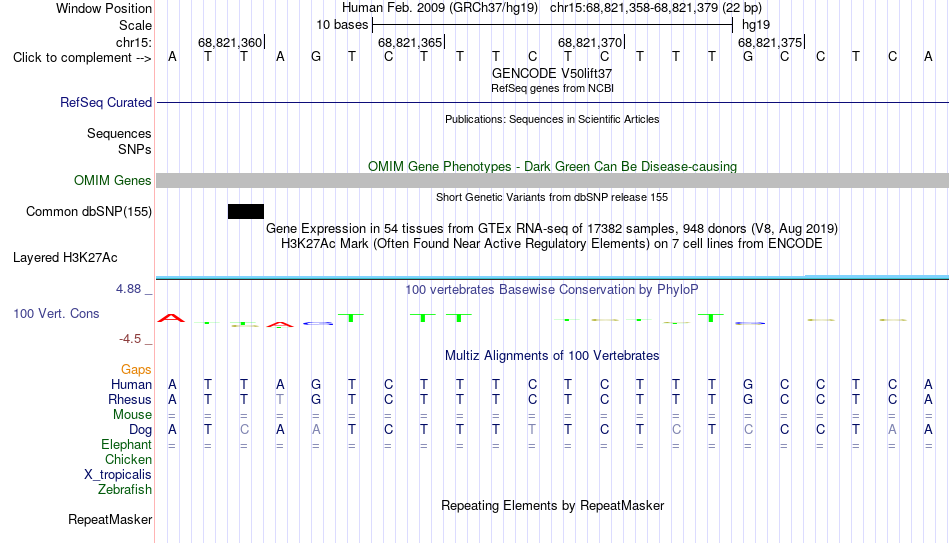Screen dimensions: 950x543
Task: Click the 68,821,360 coordinate tick
Action: coord(230,42)
